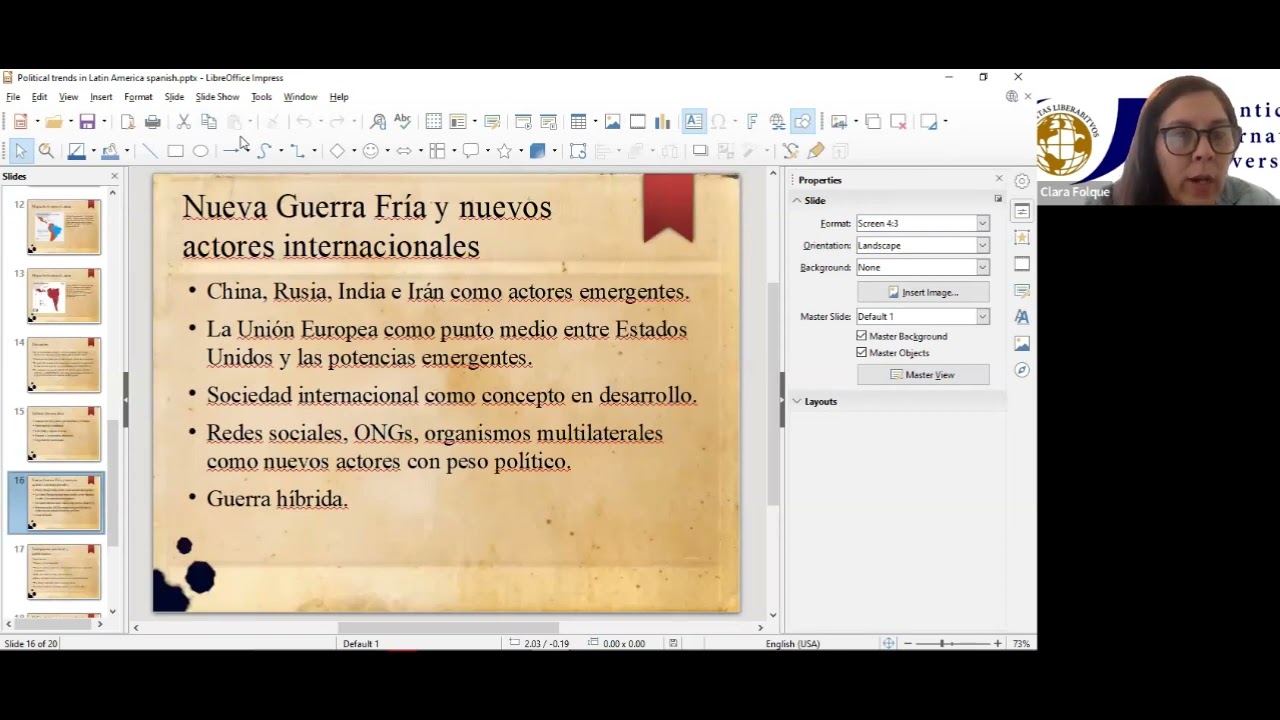This screenshot has height=720, width=1280.
Task: Uncheck Master Objects checkbox
Action: (862, 353)
